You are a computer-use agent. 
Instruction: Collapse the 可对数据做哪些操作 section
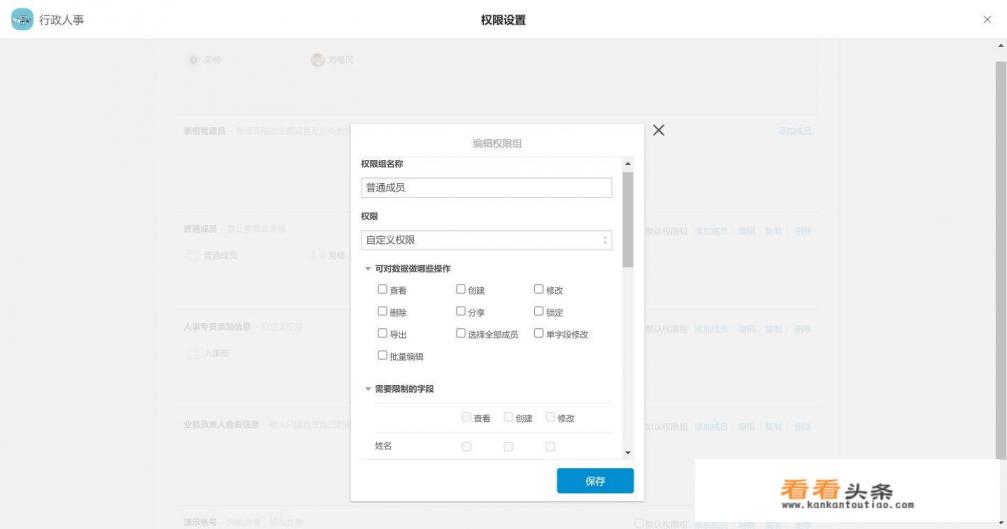pos(367,269)
